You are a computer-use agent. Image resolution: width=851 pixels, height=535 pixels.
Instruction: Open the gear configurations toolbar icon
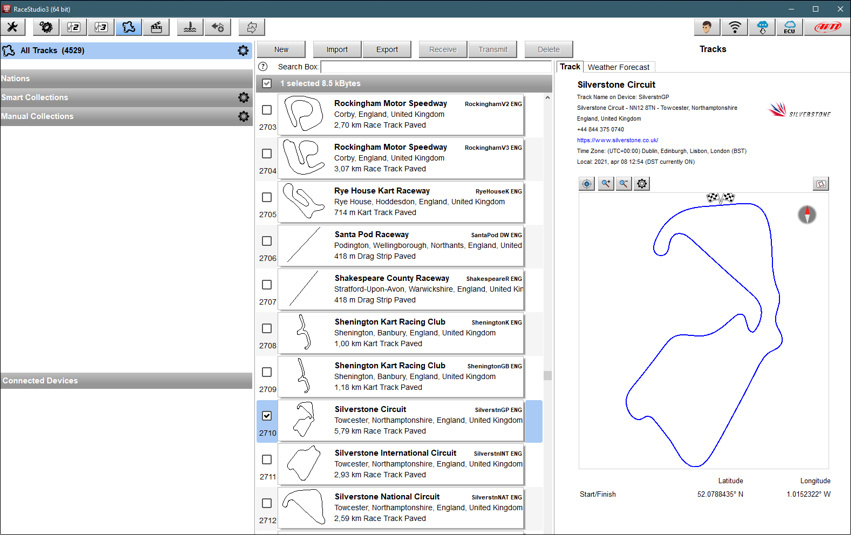[46, 27]
